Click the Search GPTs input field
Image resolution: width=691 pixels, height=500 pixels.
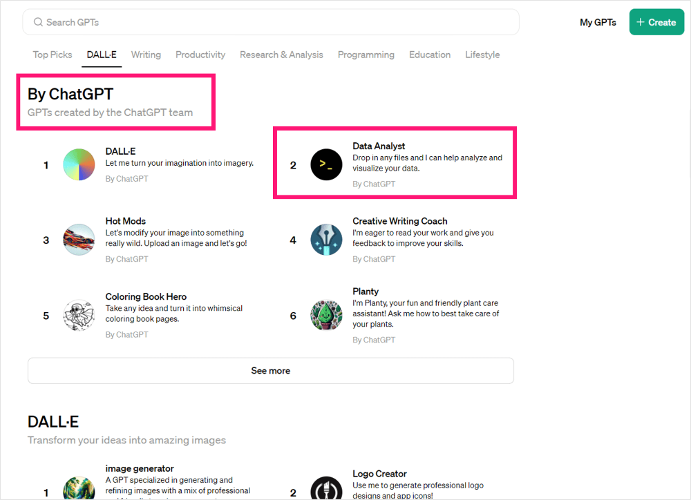tap(270, 22)
